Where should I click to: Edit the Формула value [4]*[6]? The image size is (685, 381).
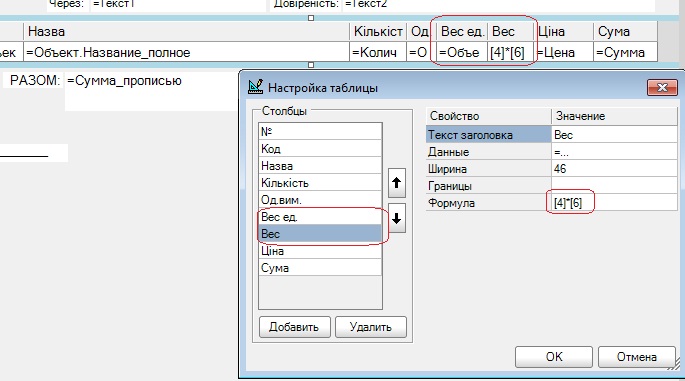614,203
